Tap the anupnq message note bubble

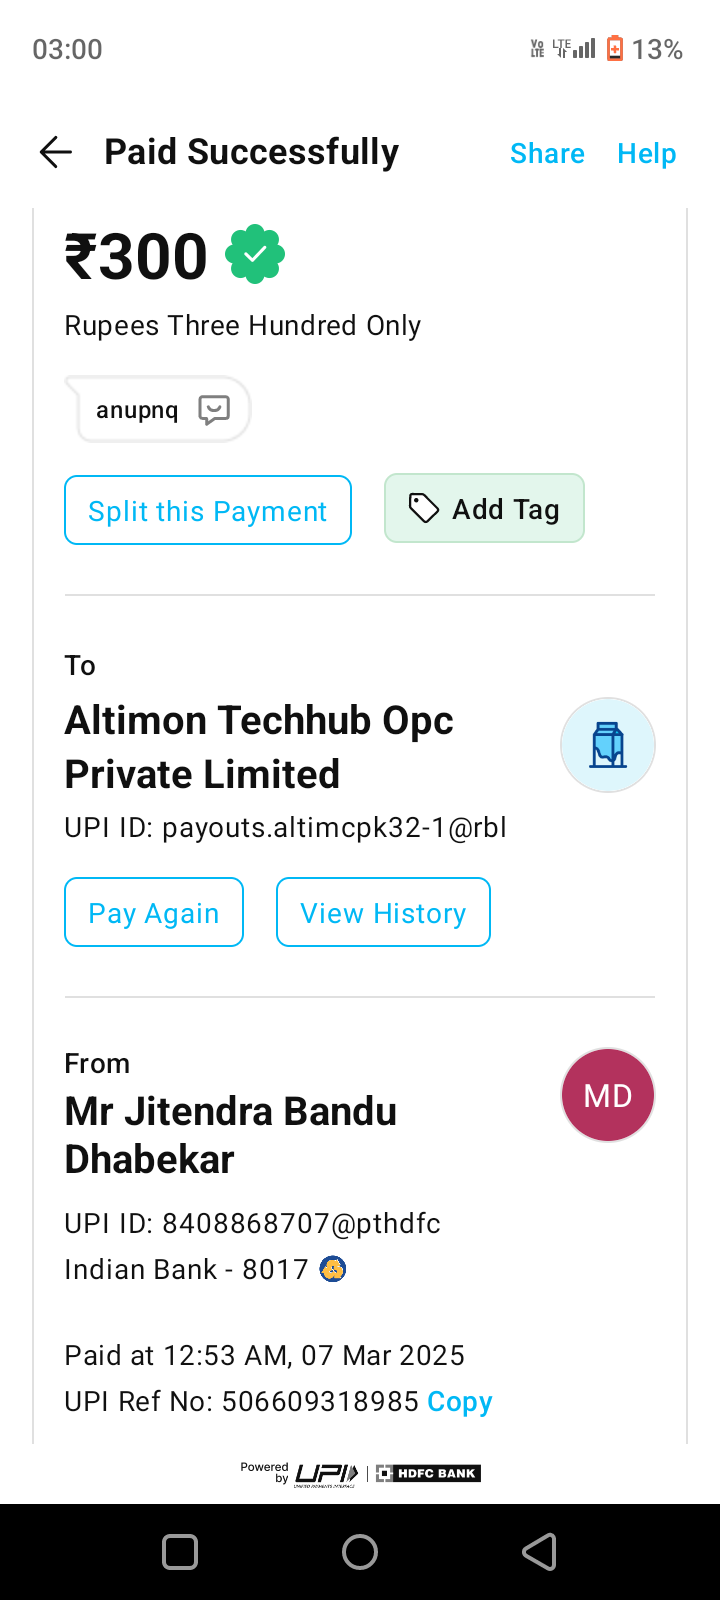[x=137, y=410]
